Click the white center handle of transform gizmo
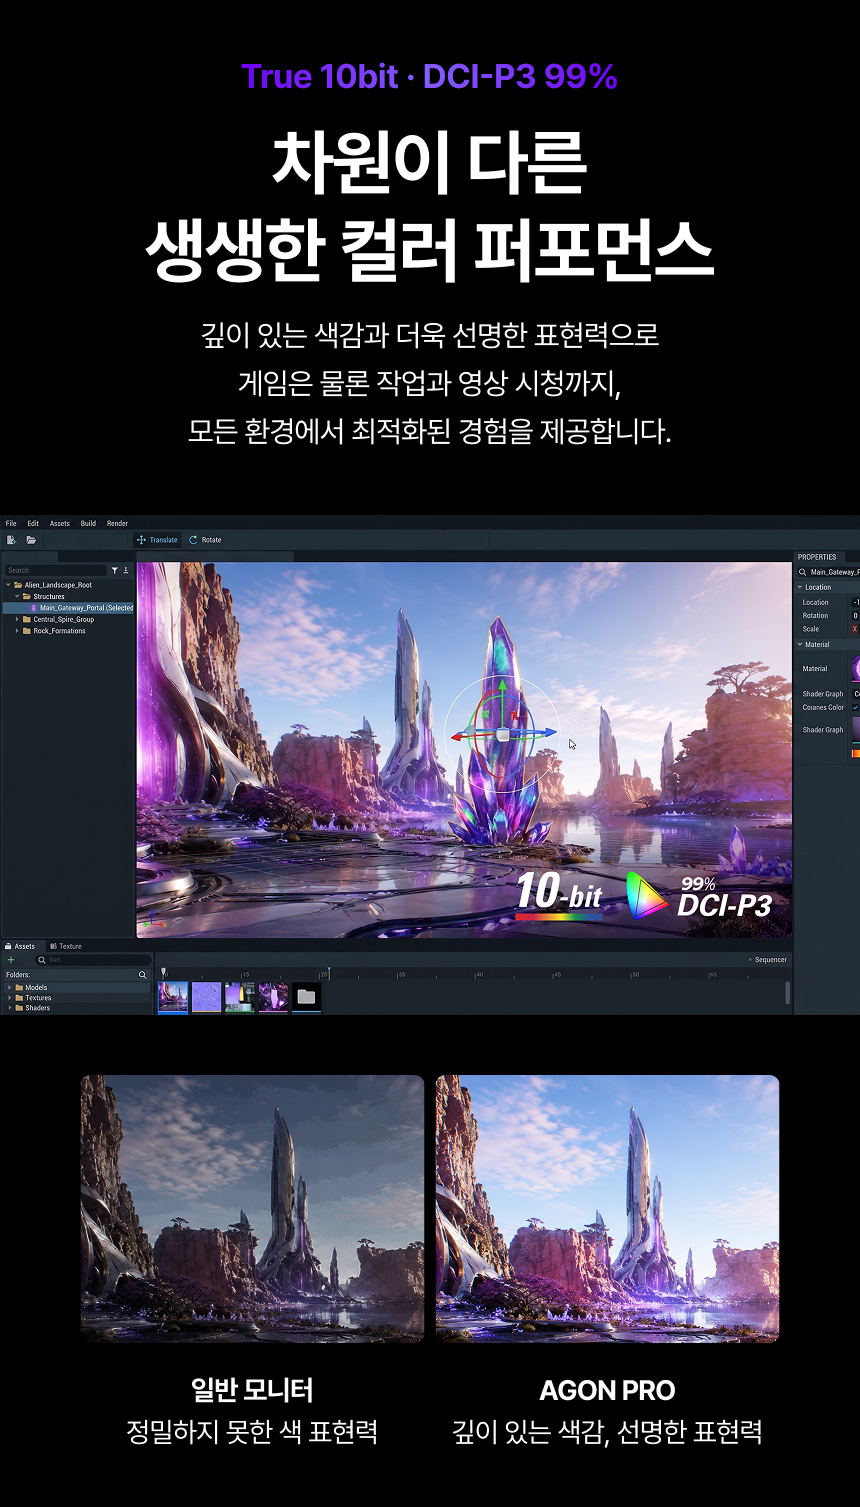The image size is (860, 1507). coord(503,735)
